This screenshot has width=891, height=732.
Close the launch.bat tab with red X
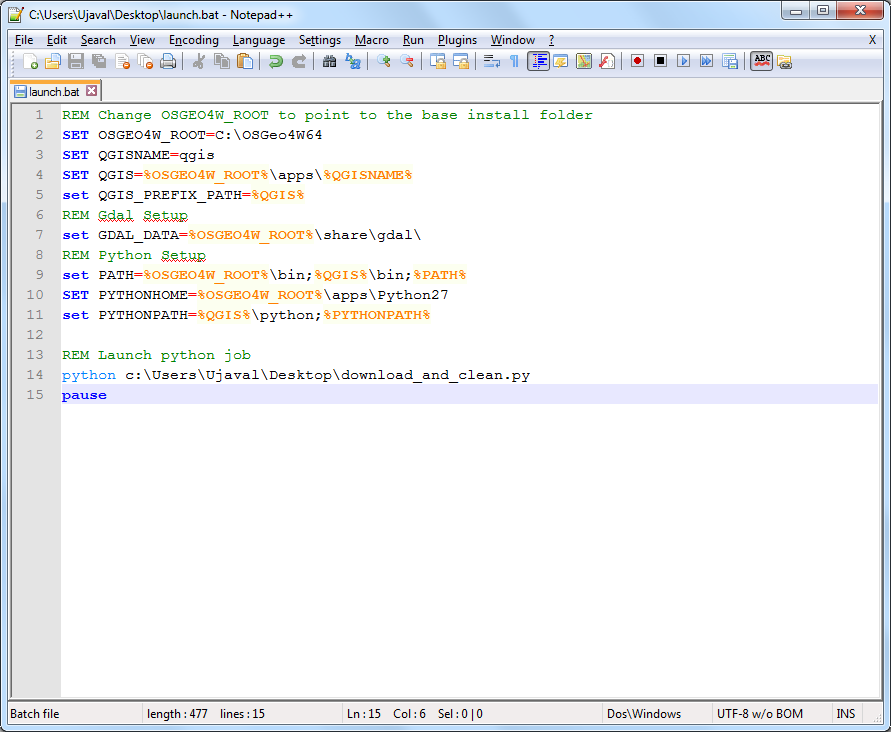point(92,91)
